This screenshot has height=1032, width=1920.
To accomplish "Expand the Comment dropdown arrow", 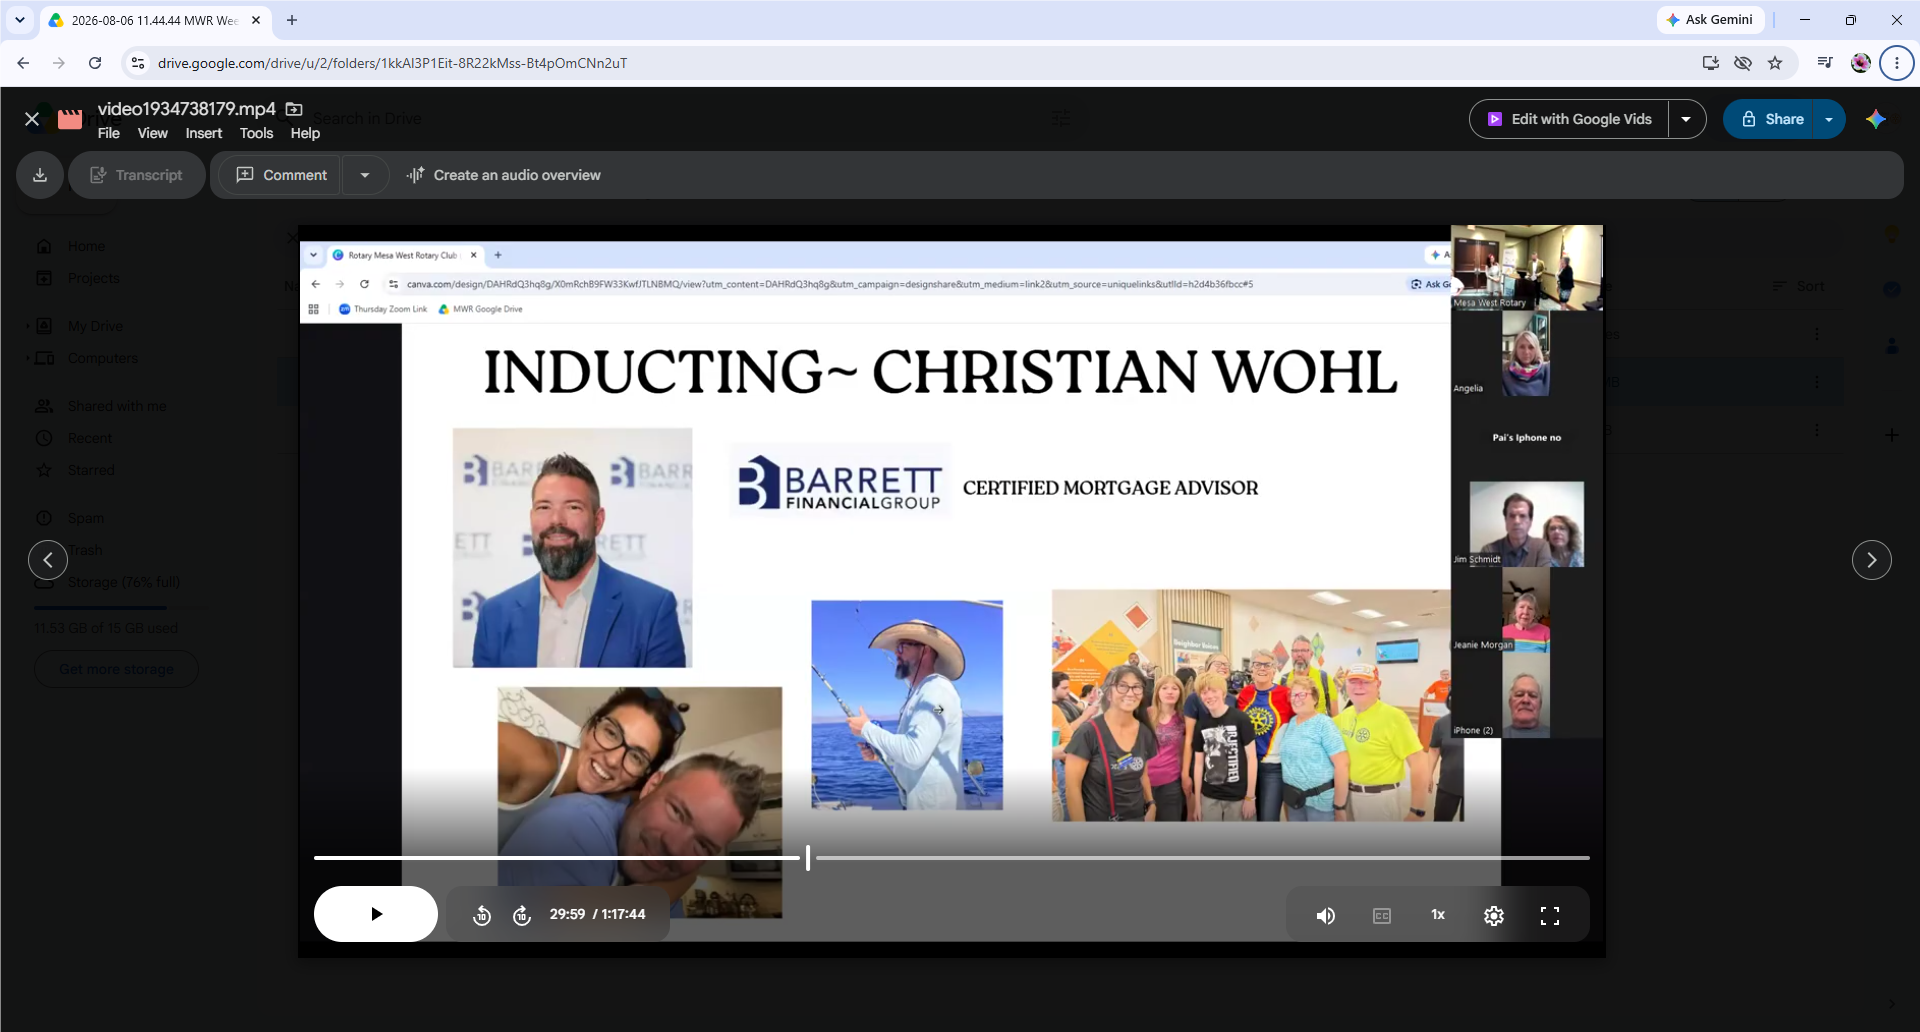I will [x=365, y=175].
